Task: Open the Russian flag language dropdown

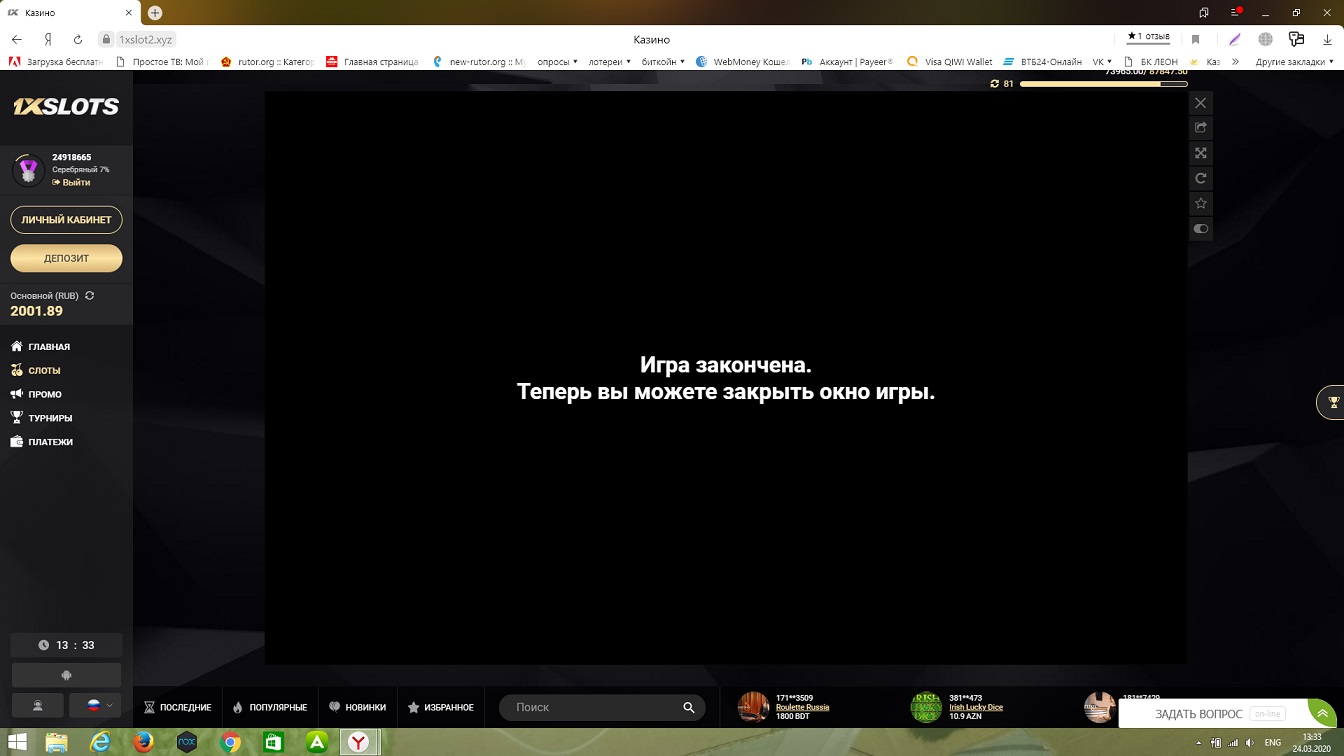Action: click(99, 705)
